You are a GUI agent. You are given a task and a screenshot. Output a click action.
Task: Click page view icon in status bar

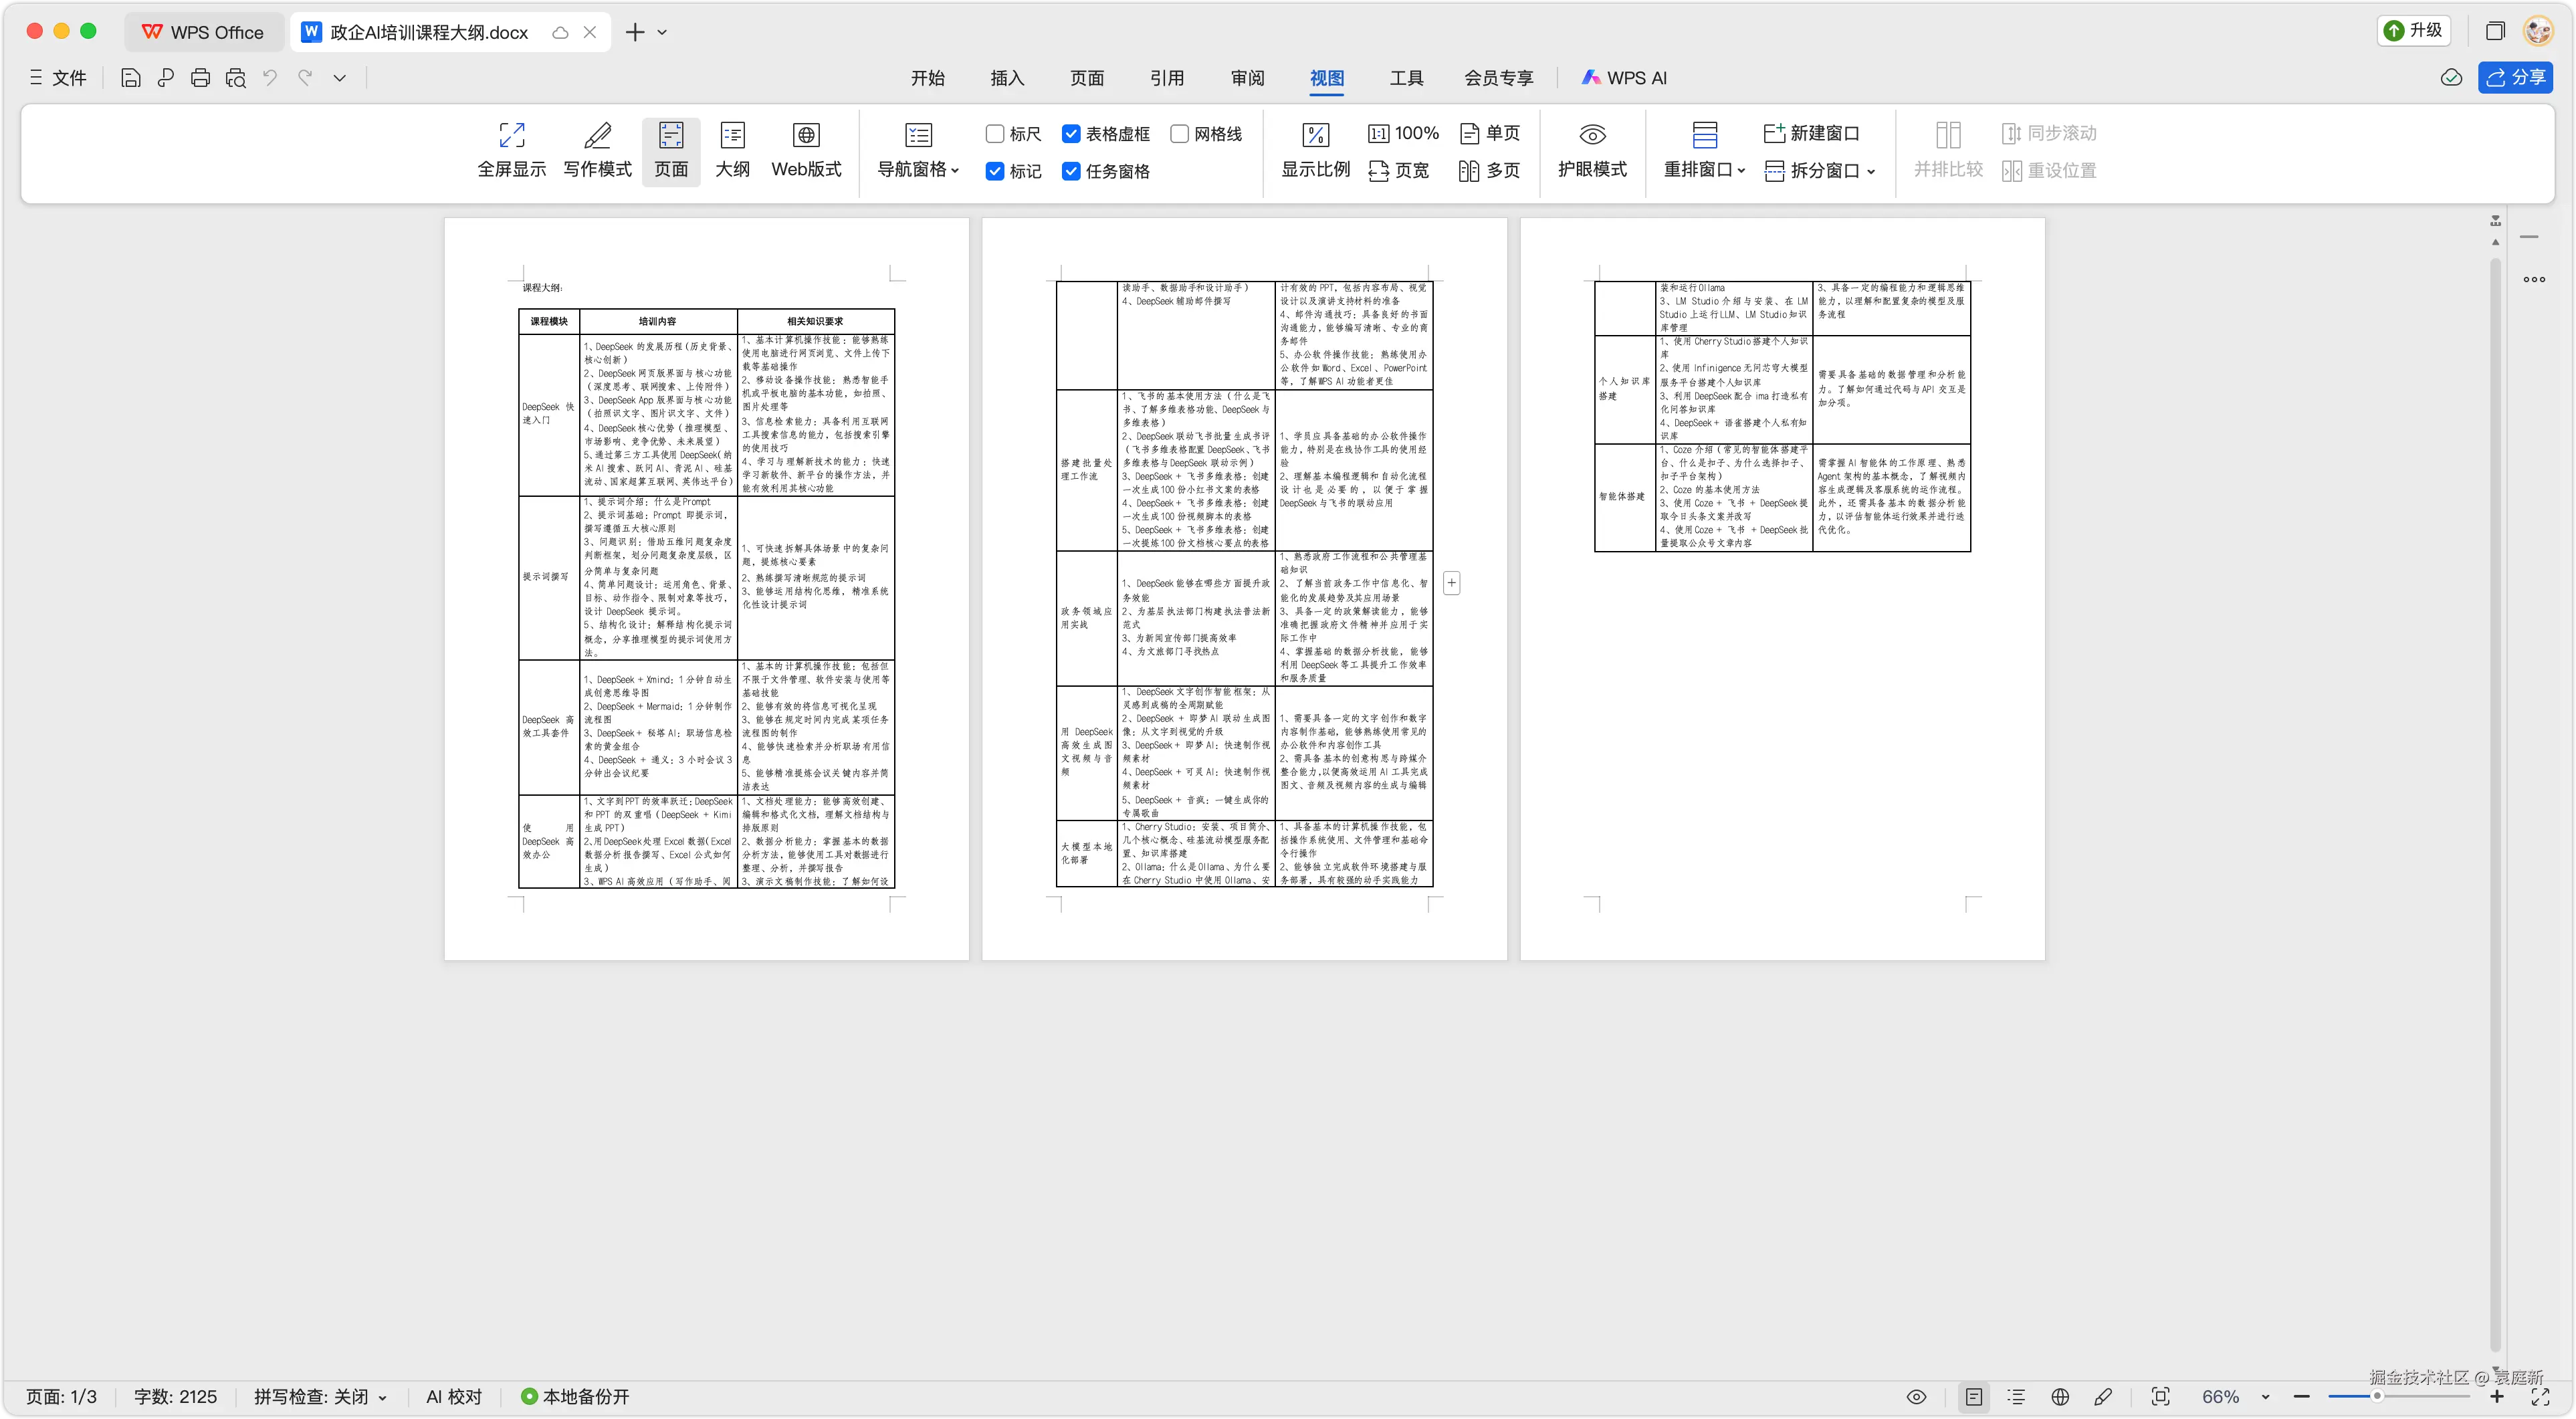click(1973, 1396)
